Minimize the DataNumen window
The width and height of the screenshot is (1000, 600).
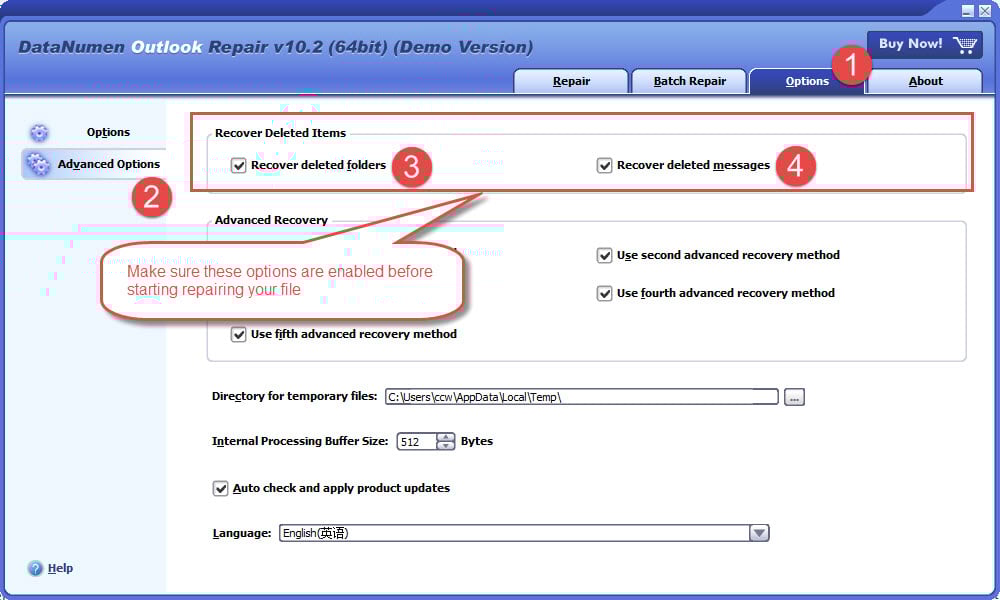[x=967, y=11]
